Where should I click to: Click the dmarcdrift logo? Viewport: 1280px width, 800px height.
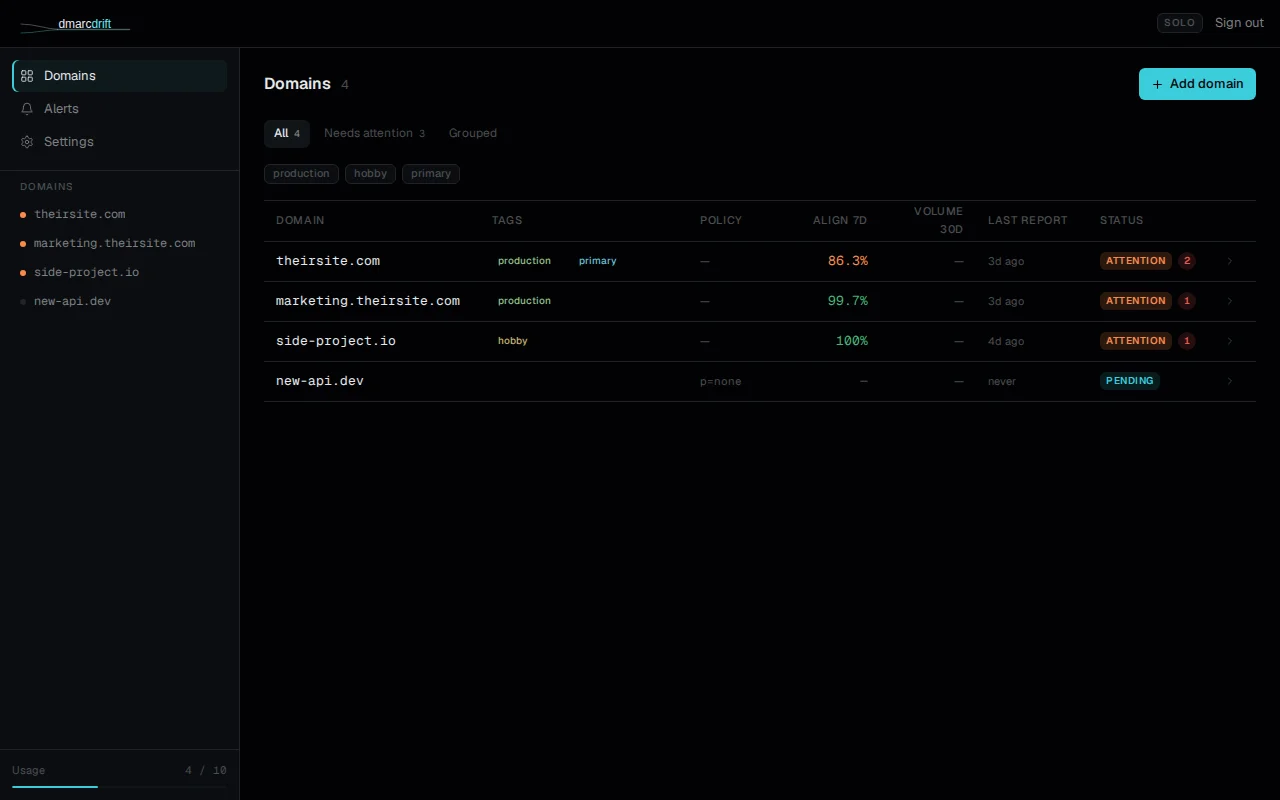(75, 23)
